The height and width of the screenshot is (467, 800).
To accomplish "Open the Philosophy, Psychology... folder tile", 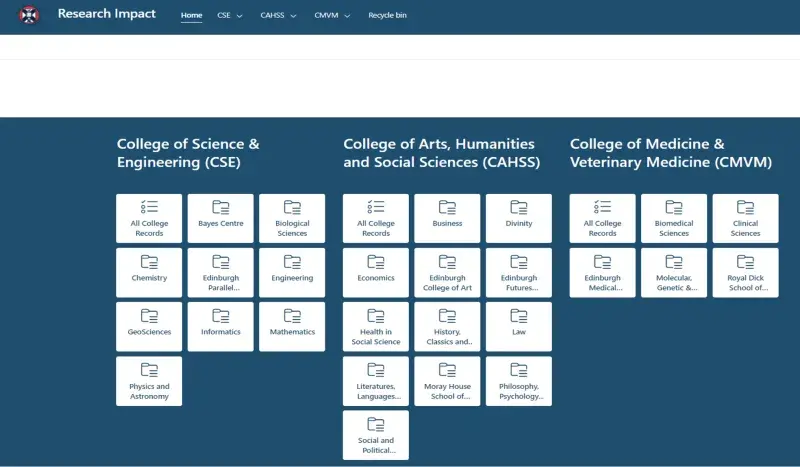I will tap(519, 381).
